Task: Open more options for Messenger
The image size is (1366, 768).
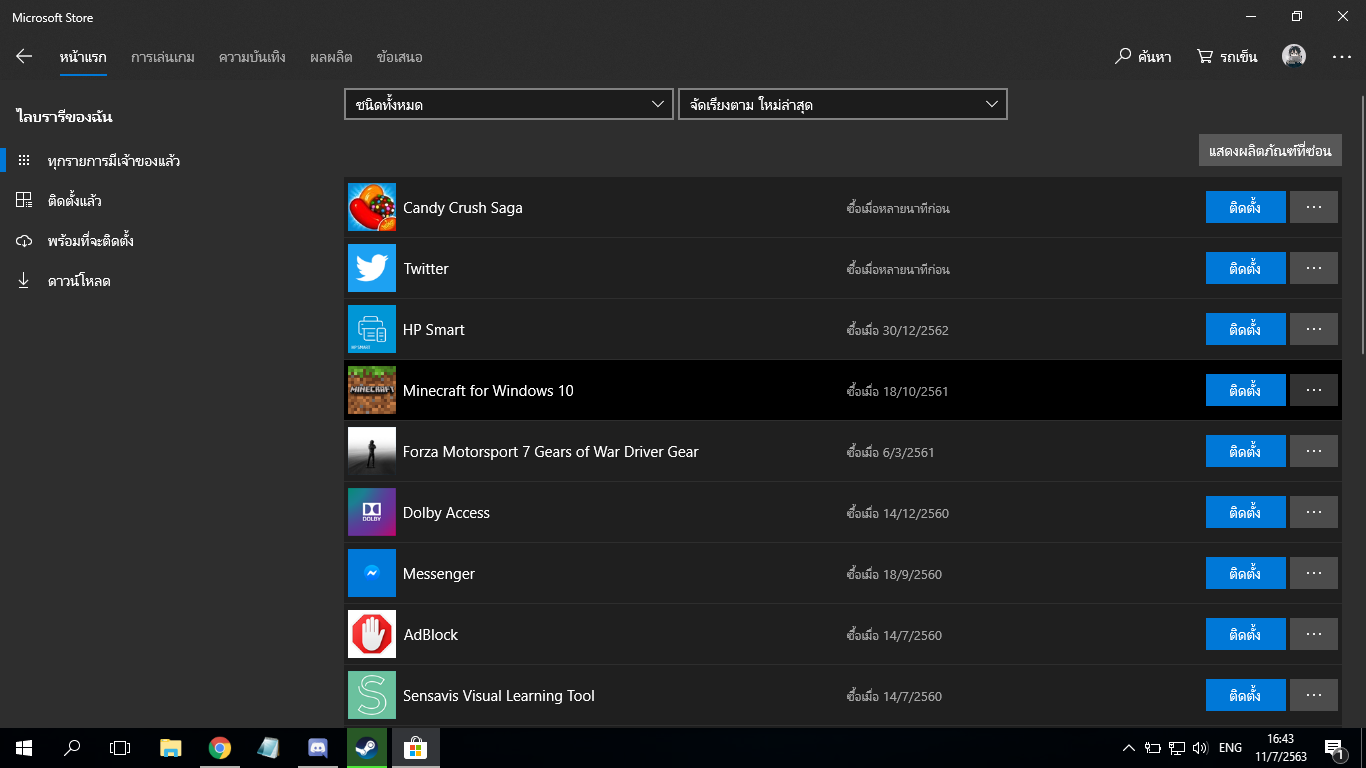Action: click(1314, 573)
